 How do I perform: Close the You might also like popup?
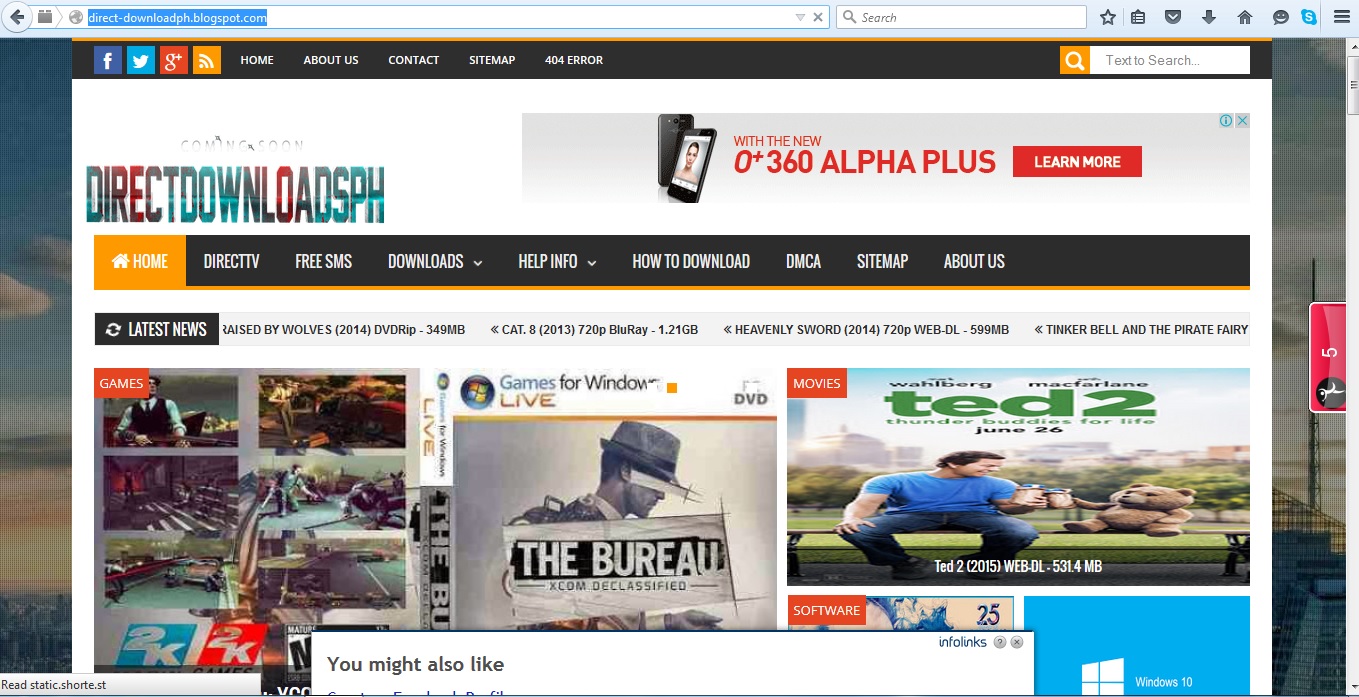[1017, 642]
